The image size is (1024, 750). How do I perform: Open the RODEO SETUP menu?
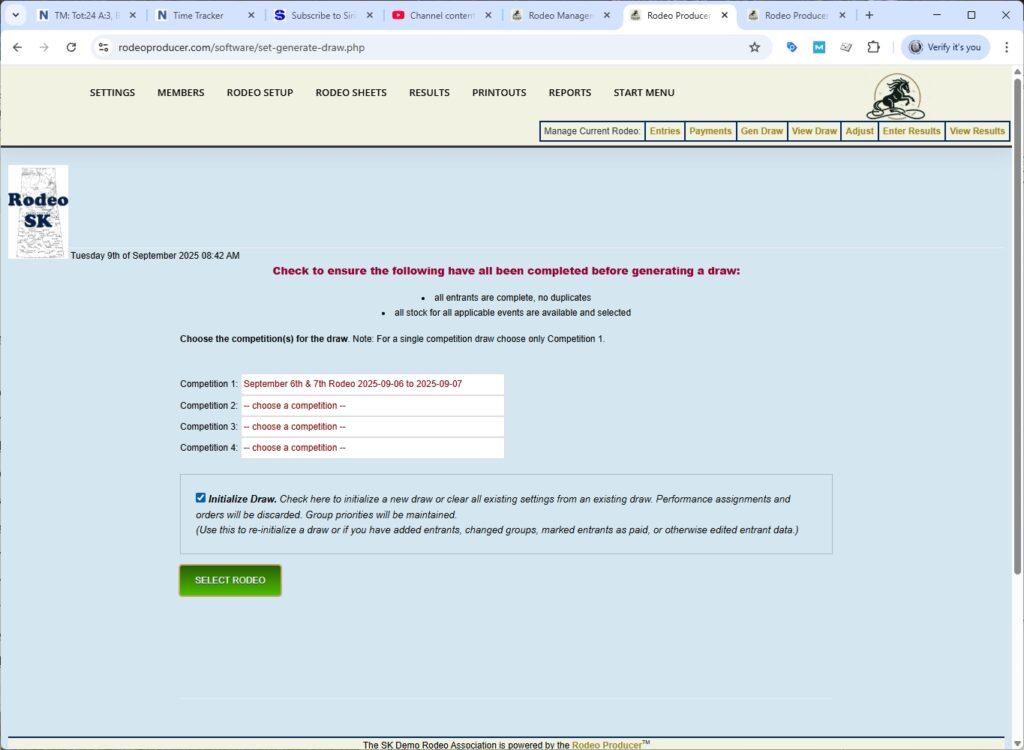(x=259, y=93)
